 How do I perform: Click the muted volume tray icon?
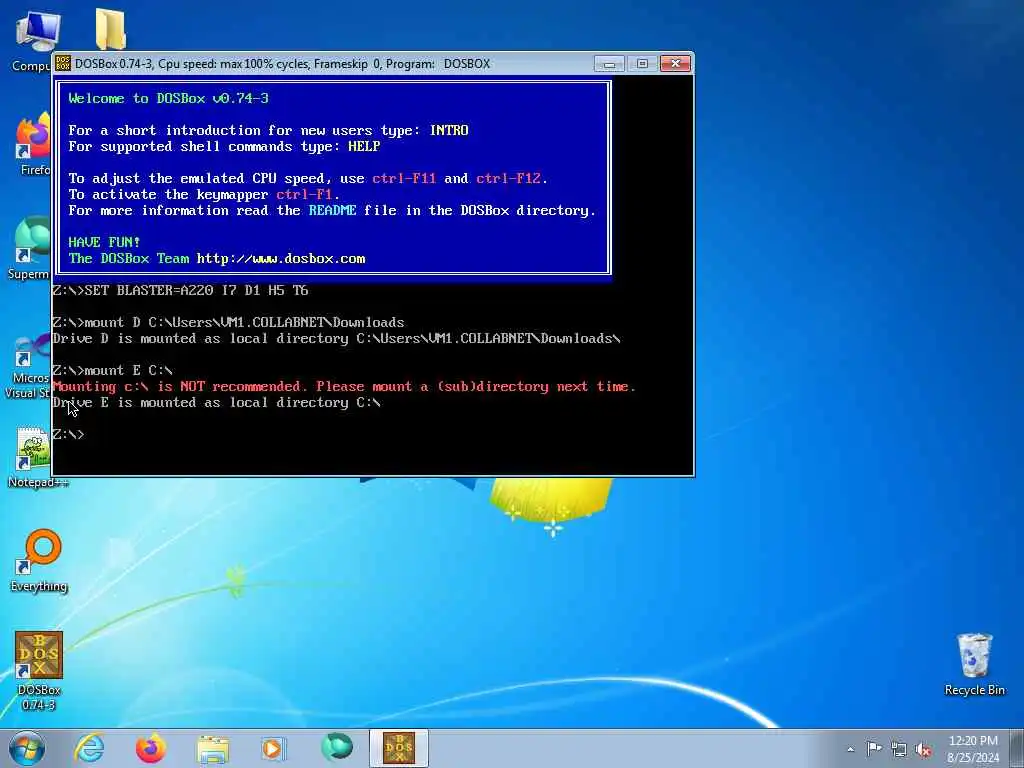coord(923,750)
